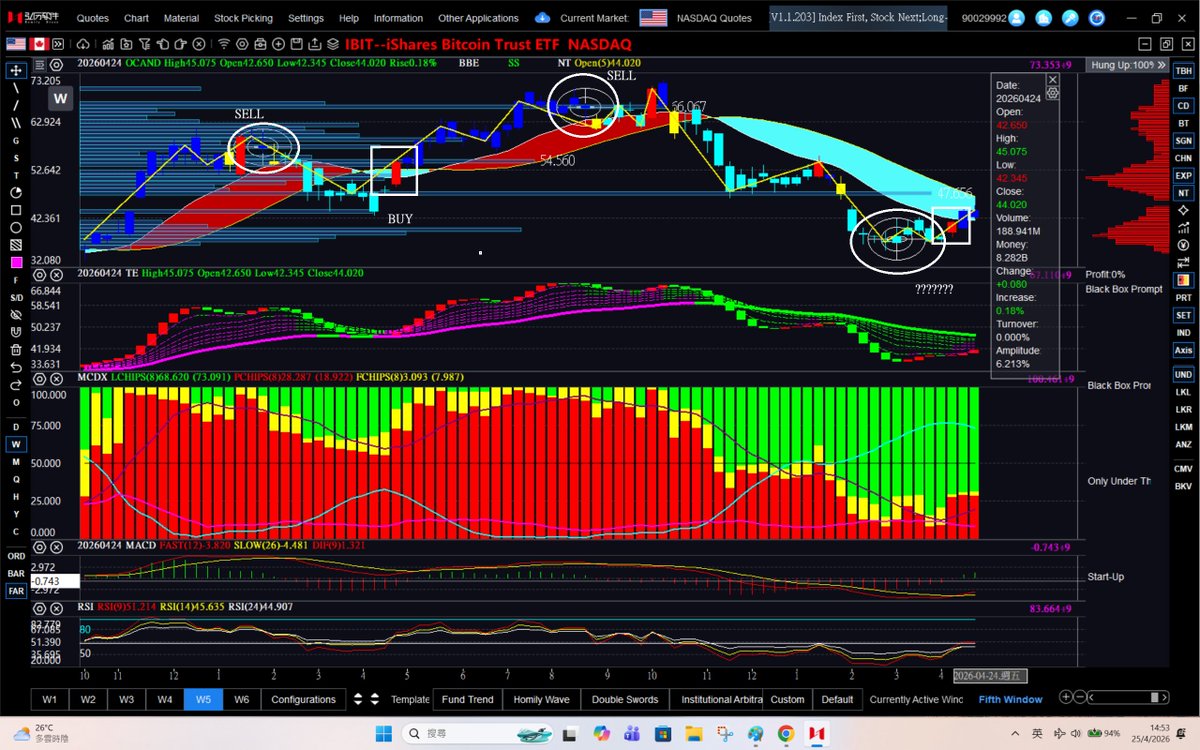Click the gear icon beside the MACD indicator header
The image size is (1200, 750).
[38, 546]
